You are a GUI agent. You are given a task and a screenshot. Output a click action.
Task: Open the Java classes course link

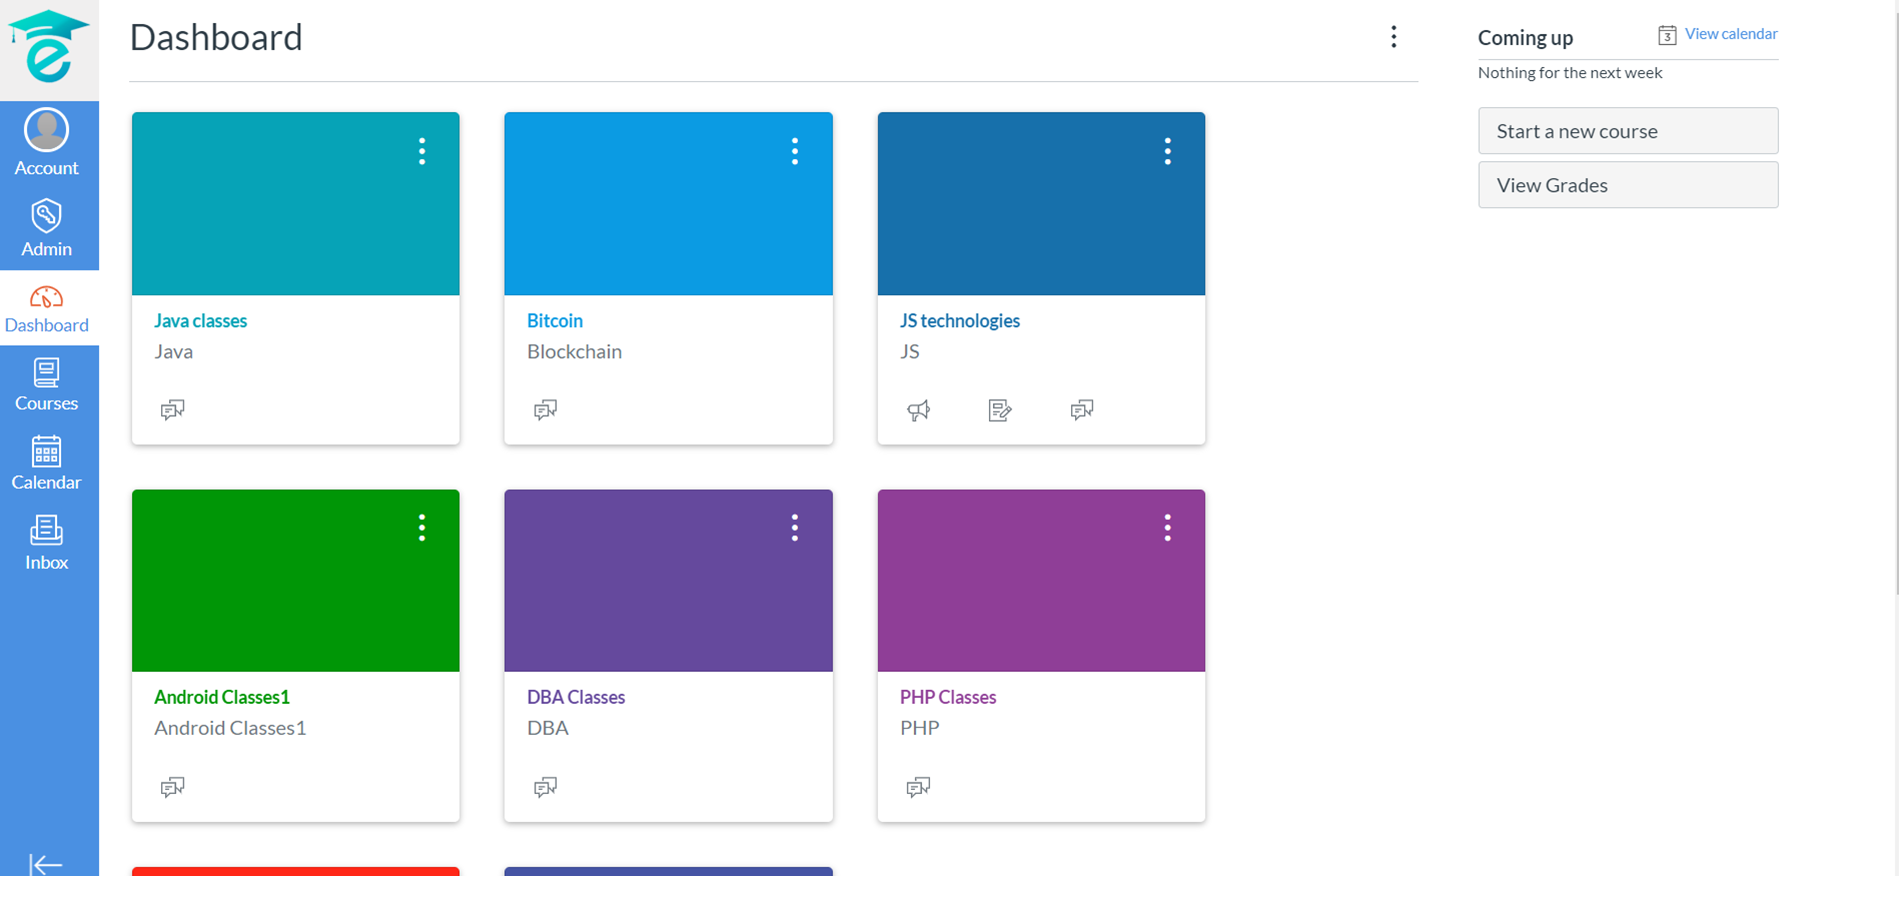(200, 321)
